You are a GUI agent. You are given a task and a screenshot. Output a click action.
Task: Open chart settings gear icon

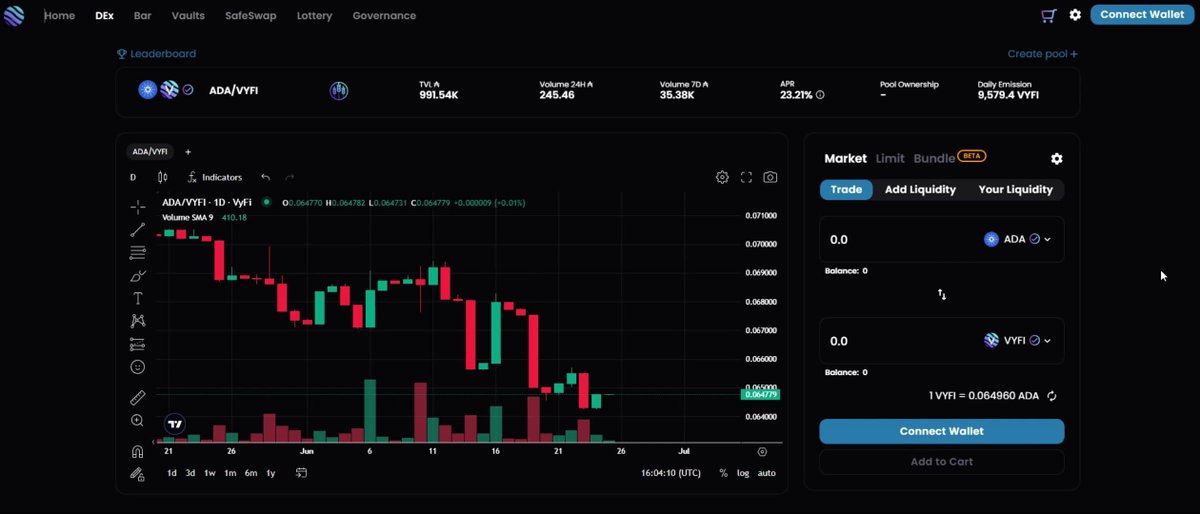pyautogui.click(x=722, y=177)
